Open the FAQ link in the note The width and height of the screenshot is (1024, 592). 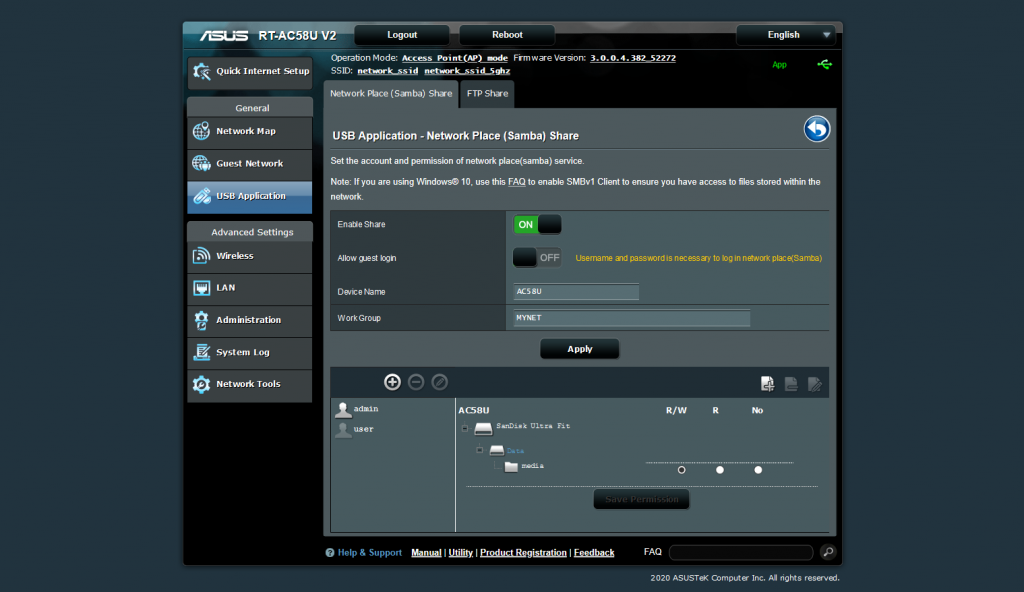tap(517, 182)
